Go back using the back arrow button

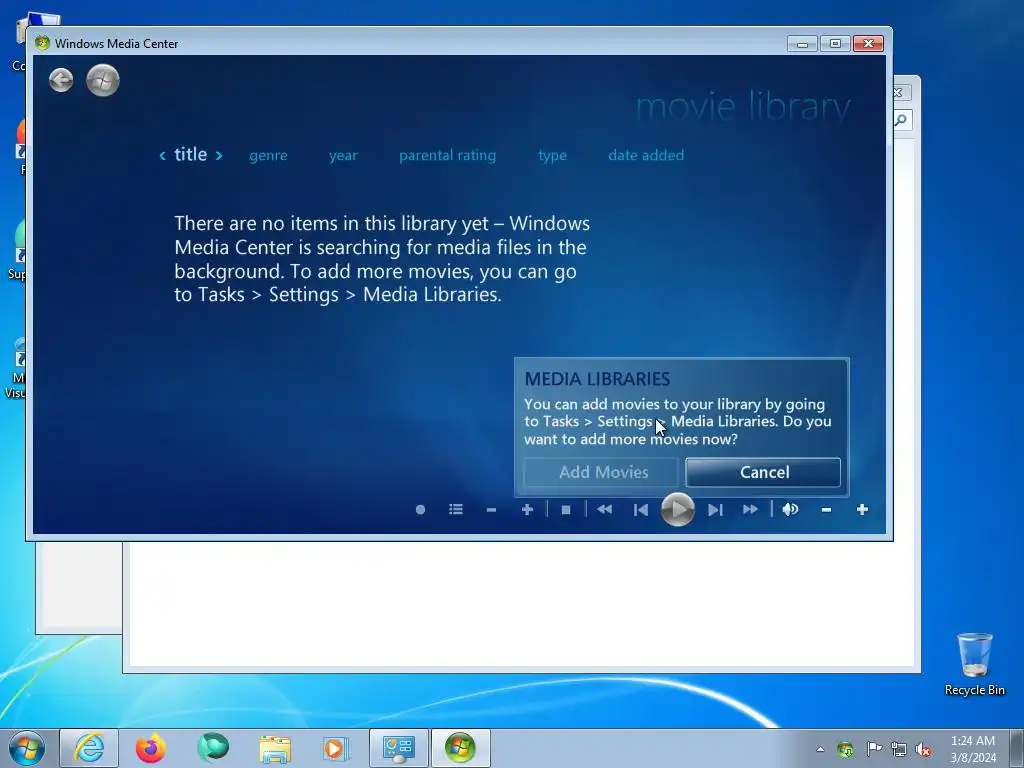click(x=61, y=80)
